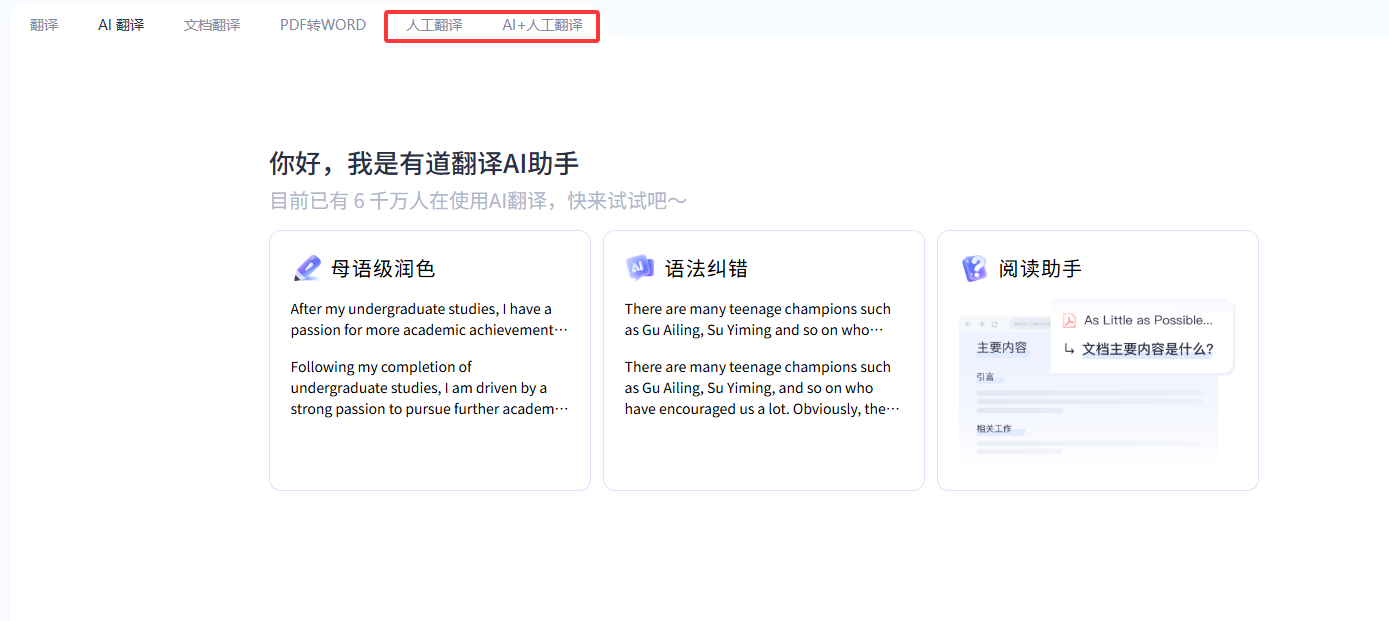
Task: Switch to the 翻译 tab
Action: (44, 25)
